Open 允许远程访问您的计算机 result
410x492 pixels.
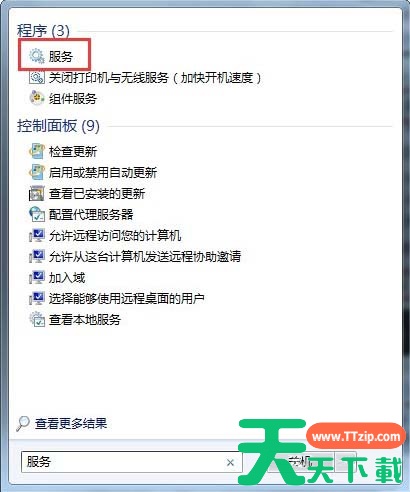[x=115, y=236]
